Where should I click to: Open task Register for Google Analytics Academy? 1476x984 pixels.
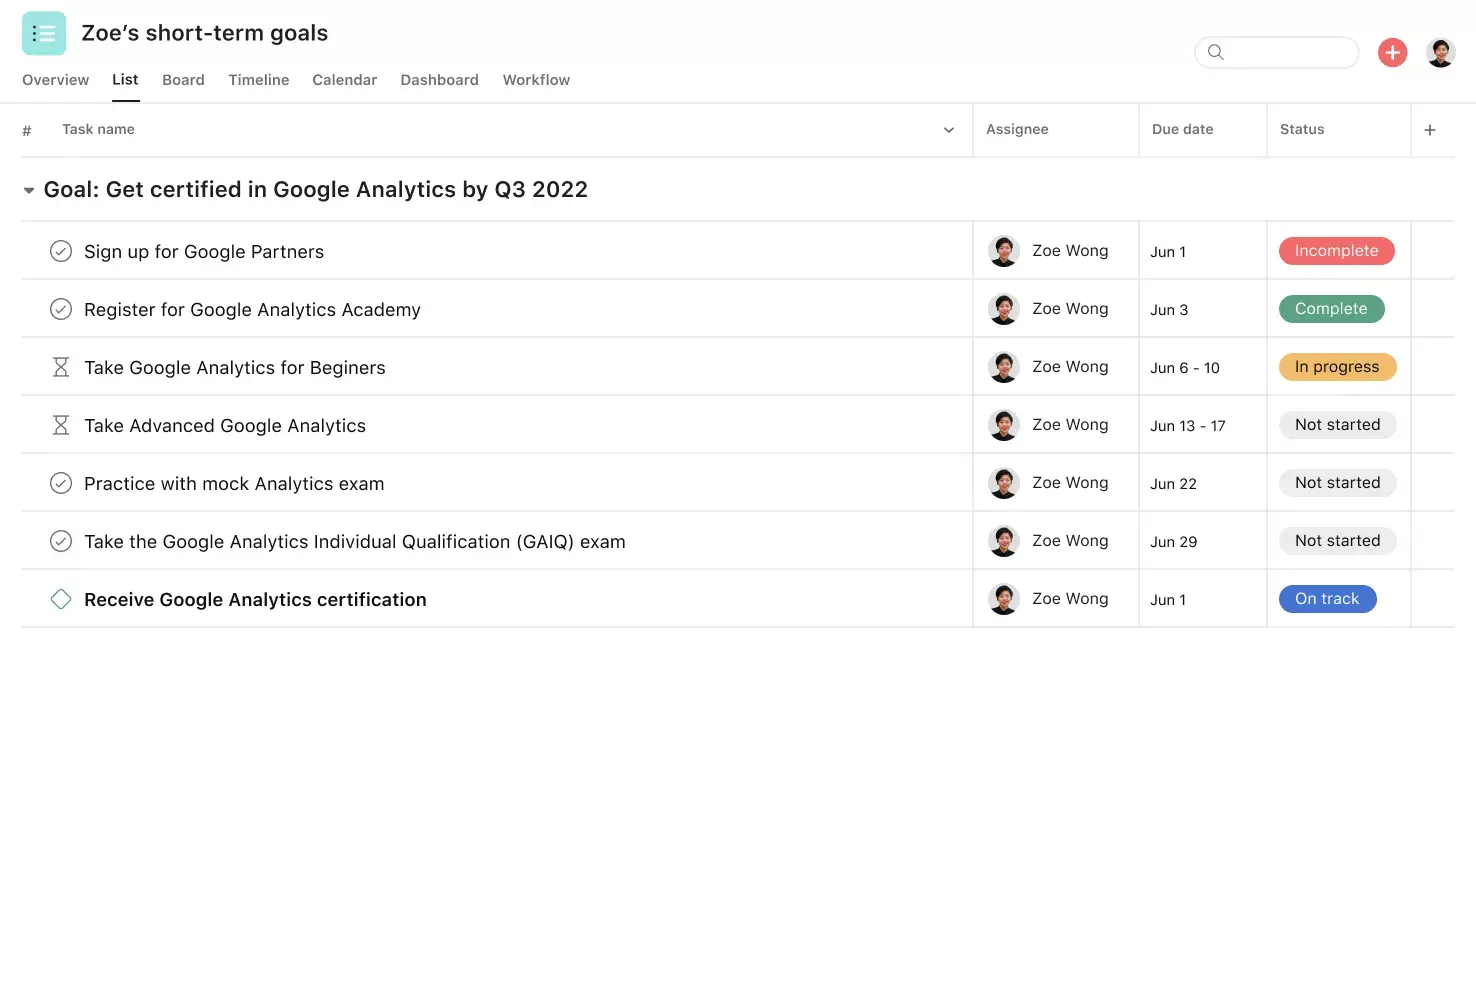click(x=252, y=310)
